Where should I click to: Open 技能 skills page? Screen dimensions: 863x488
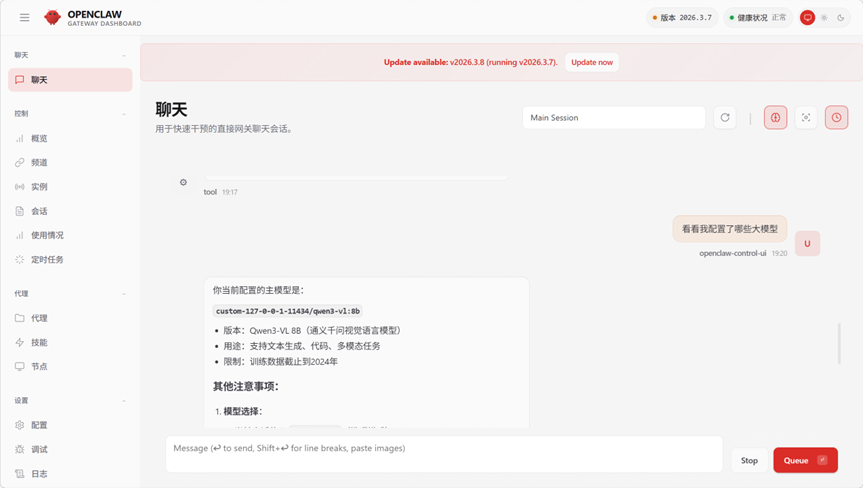pos(70,342)
